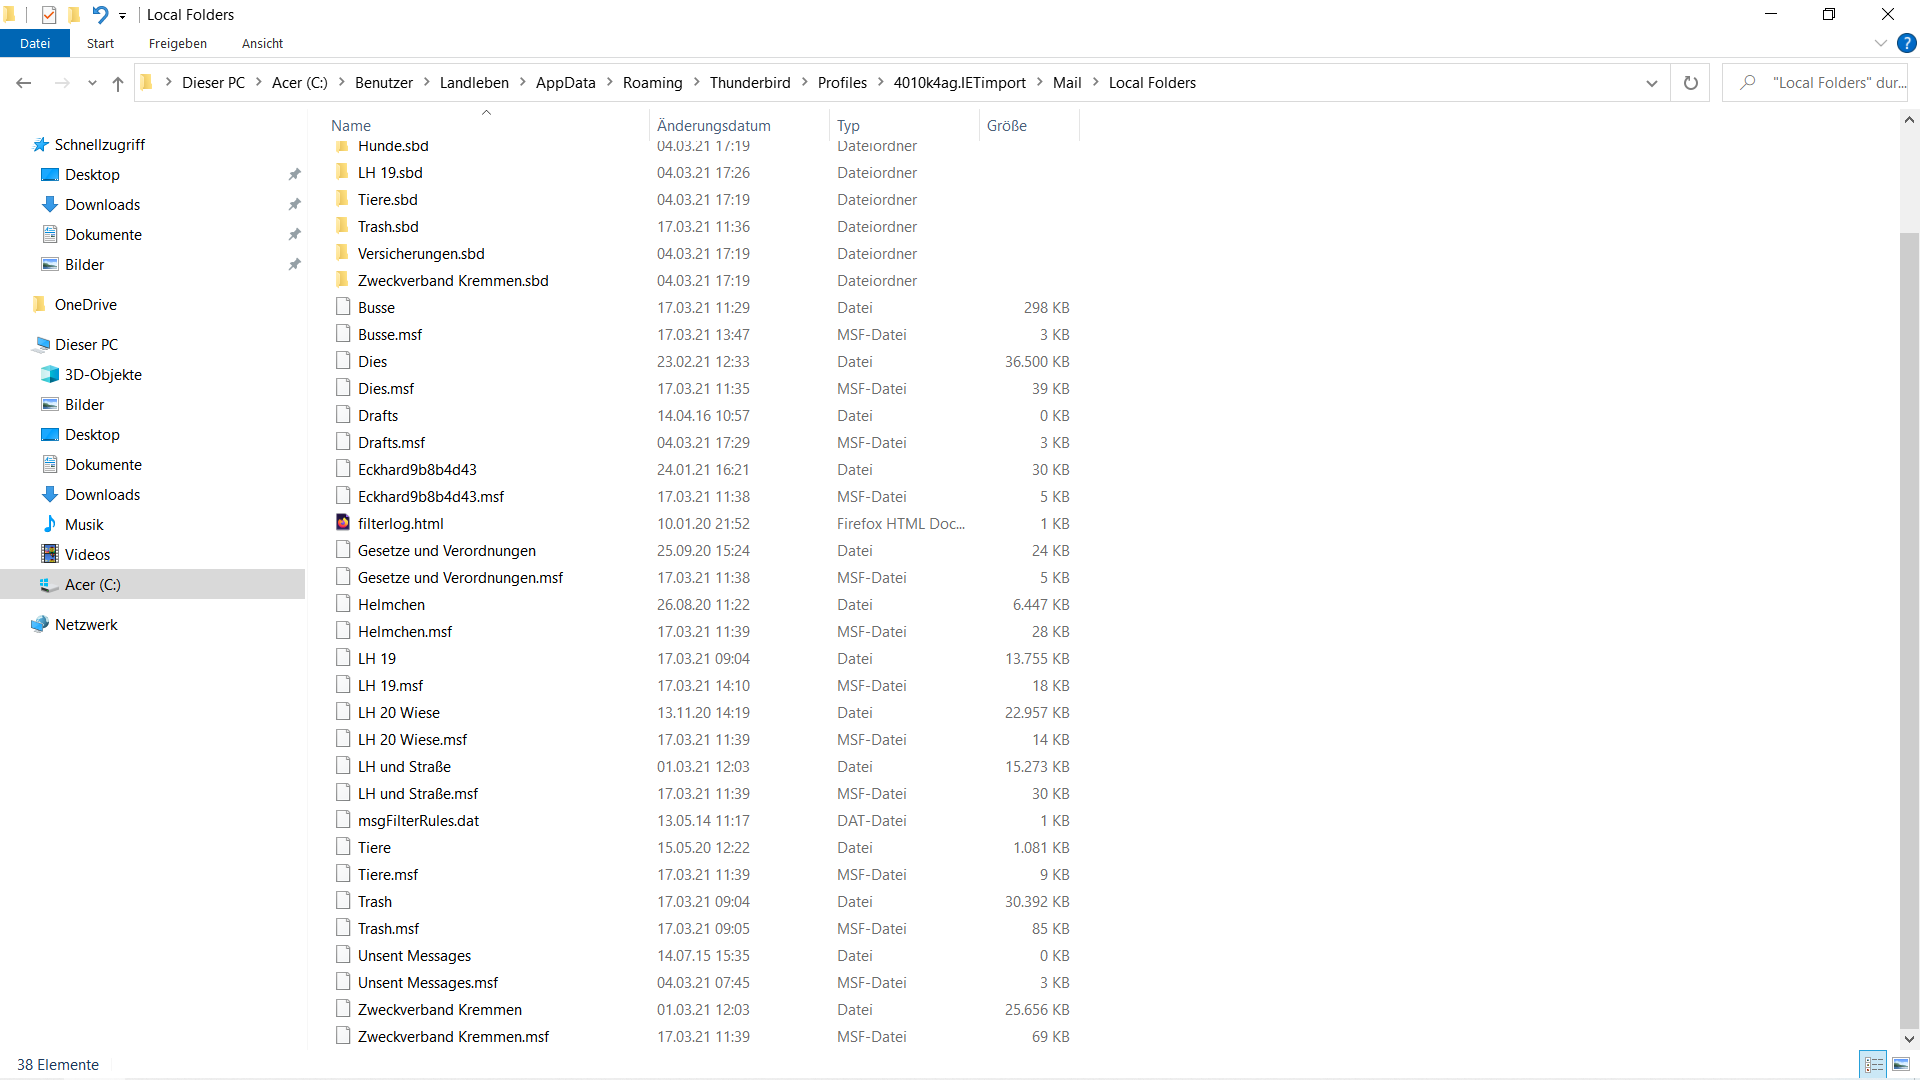This screenshot has width=1920, height=1080.
Task: Expand the address bar history dropdown
Action: [1651, 83]
